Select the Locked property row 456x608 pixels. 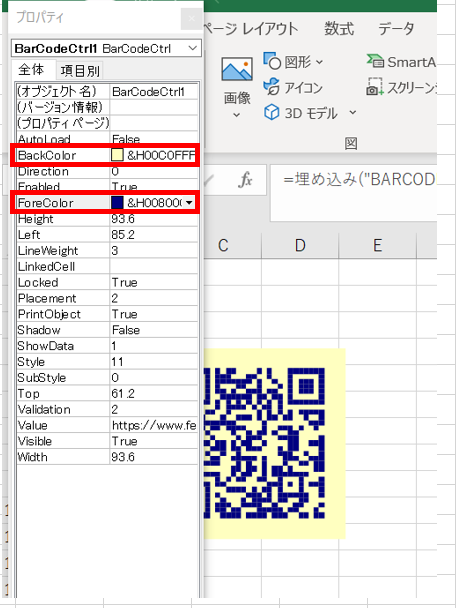point(107,283)
